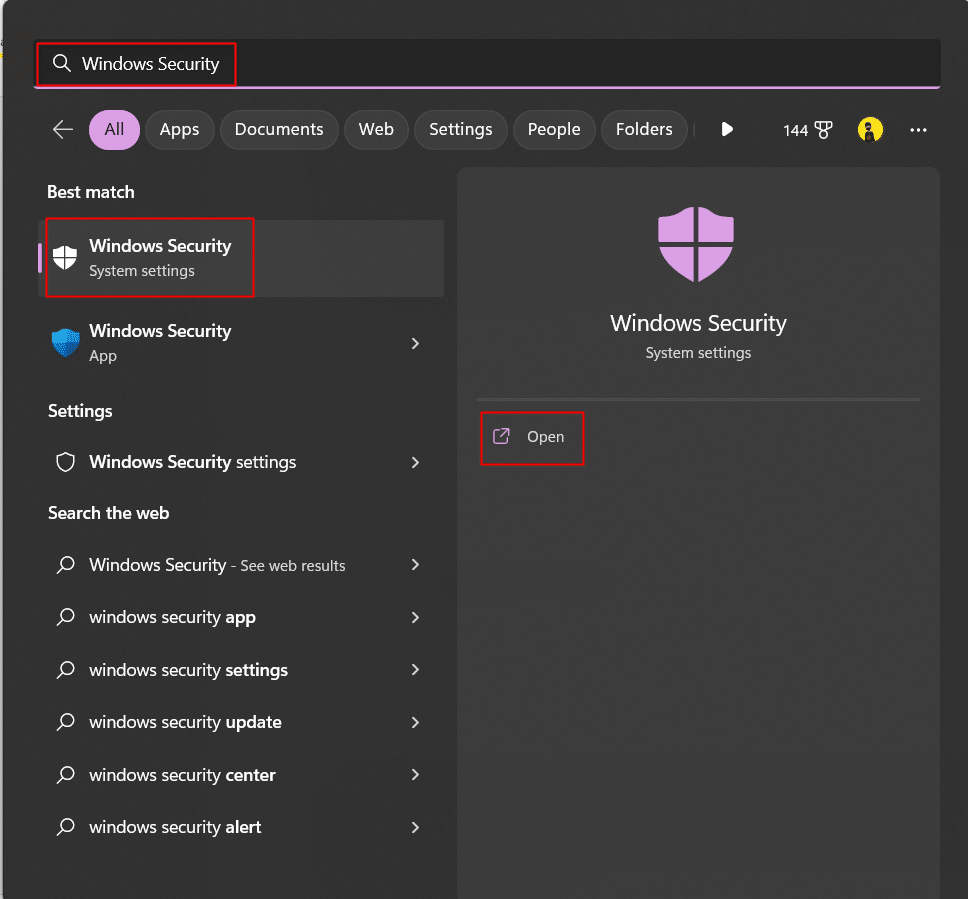Viewport: 968px width, 899px height.
Task: Click search icon beside 'See web results'
Action: (65, 565)
